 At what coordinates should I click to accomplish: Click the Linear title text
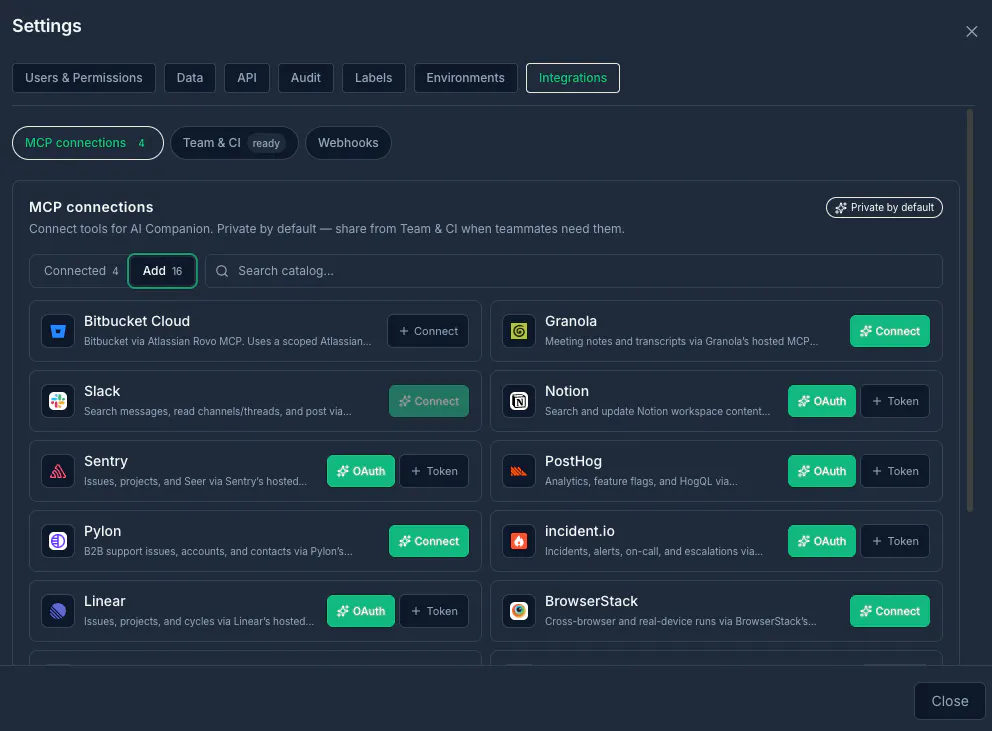[104, 601]
